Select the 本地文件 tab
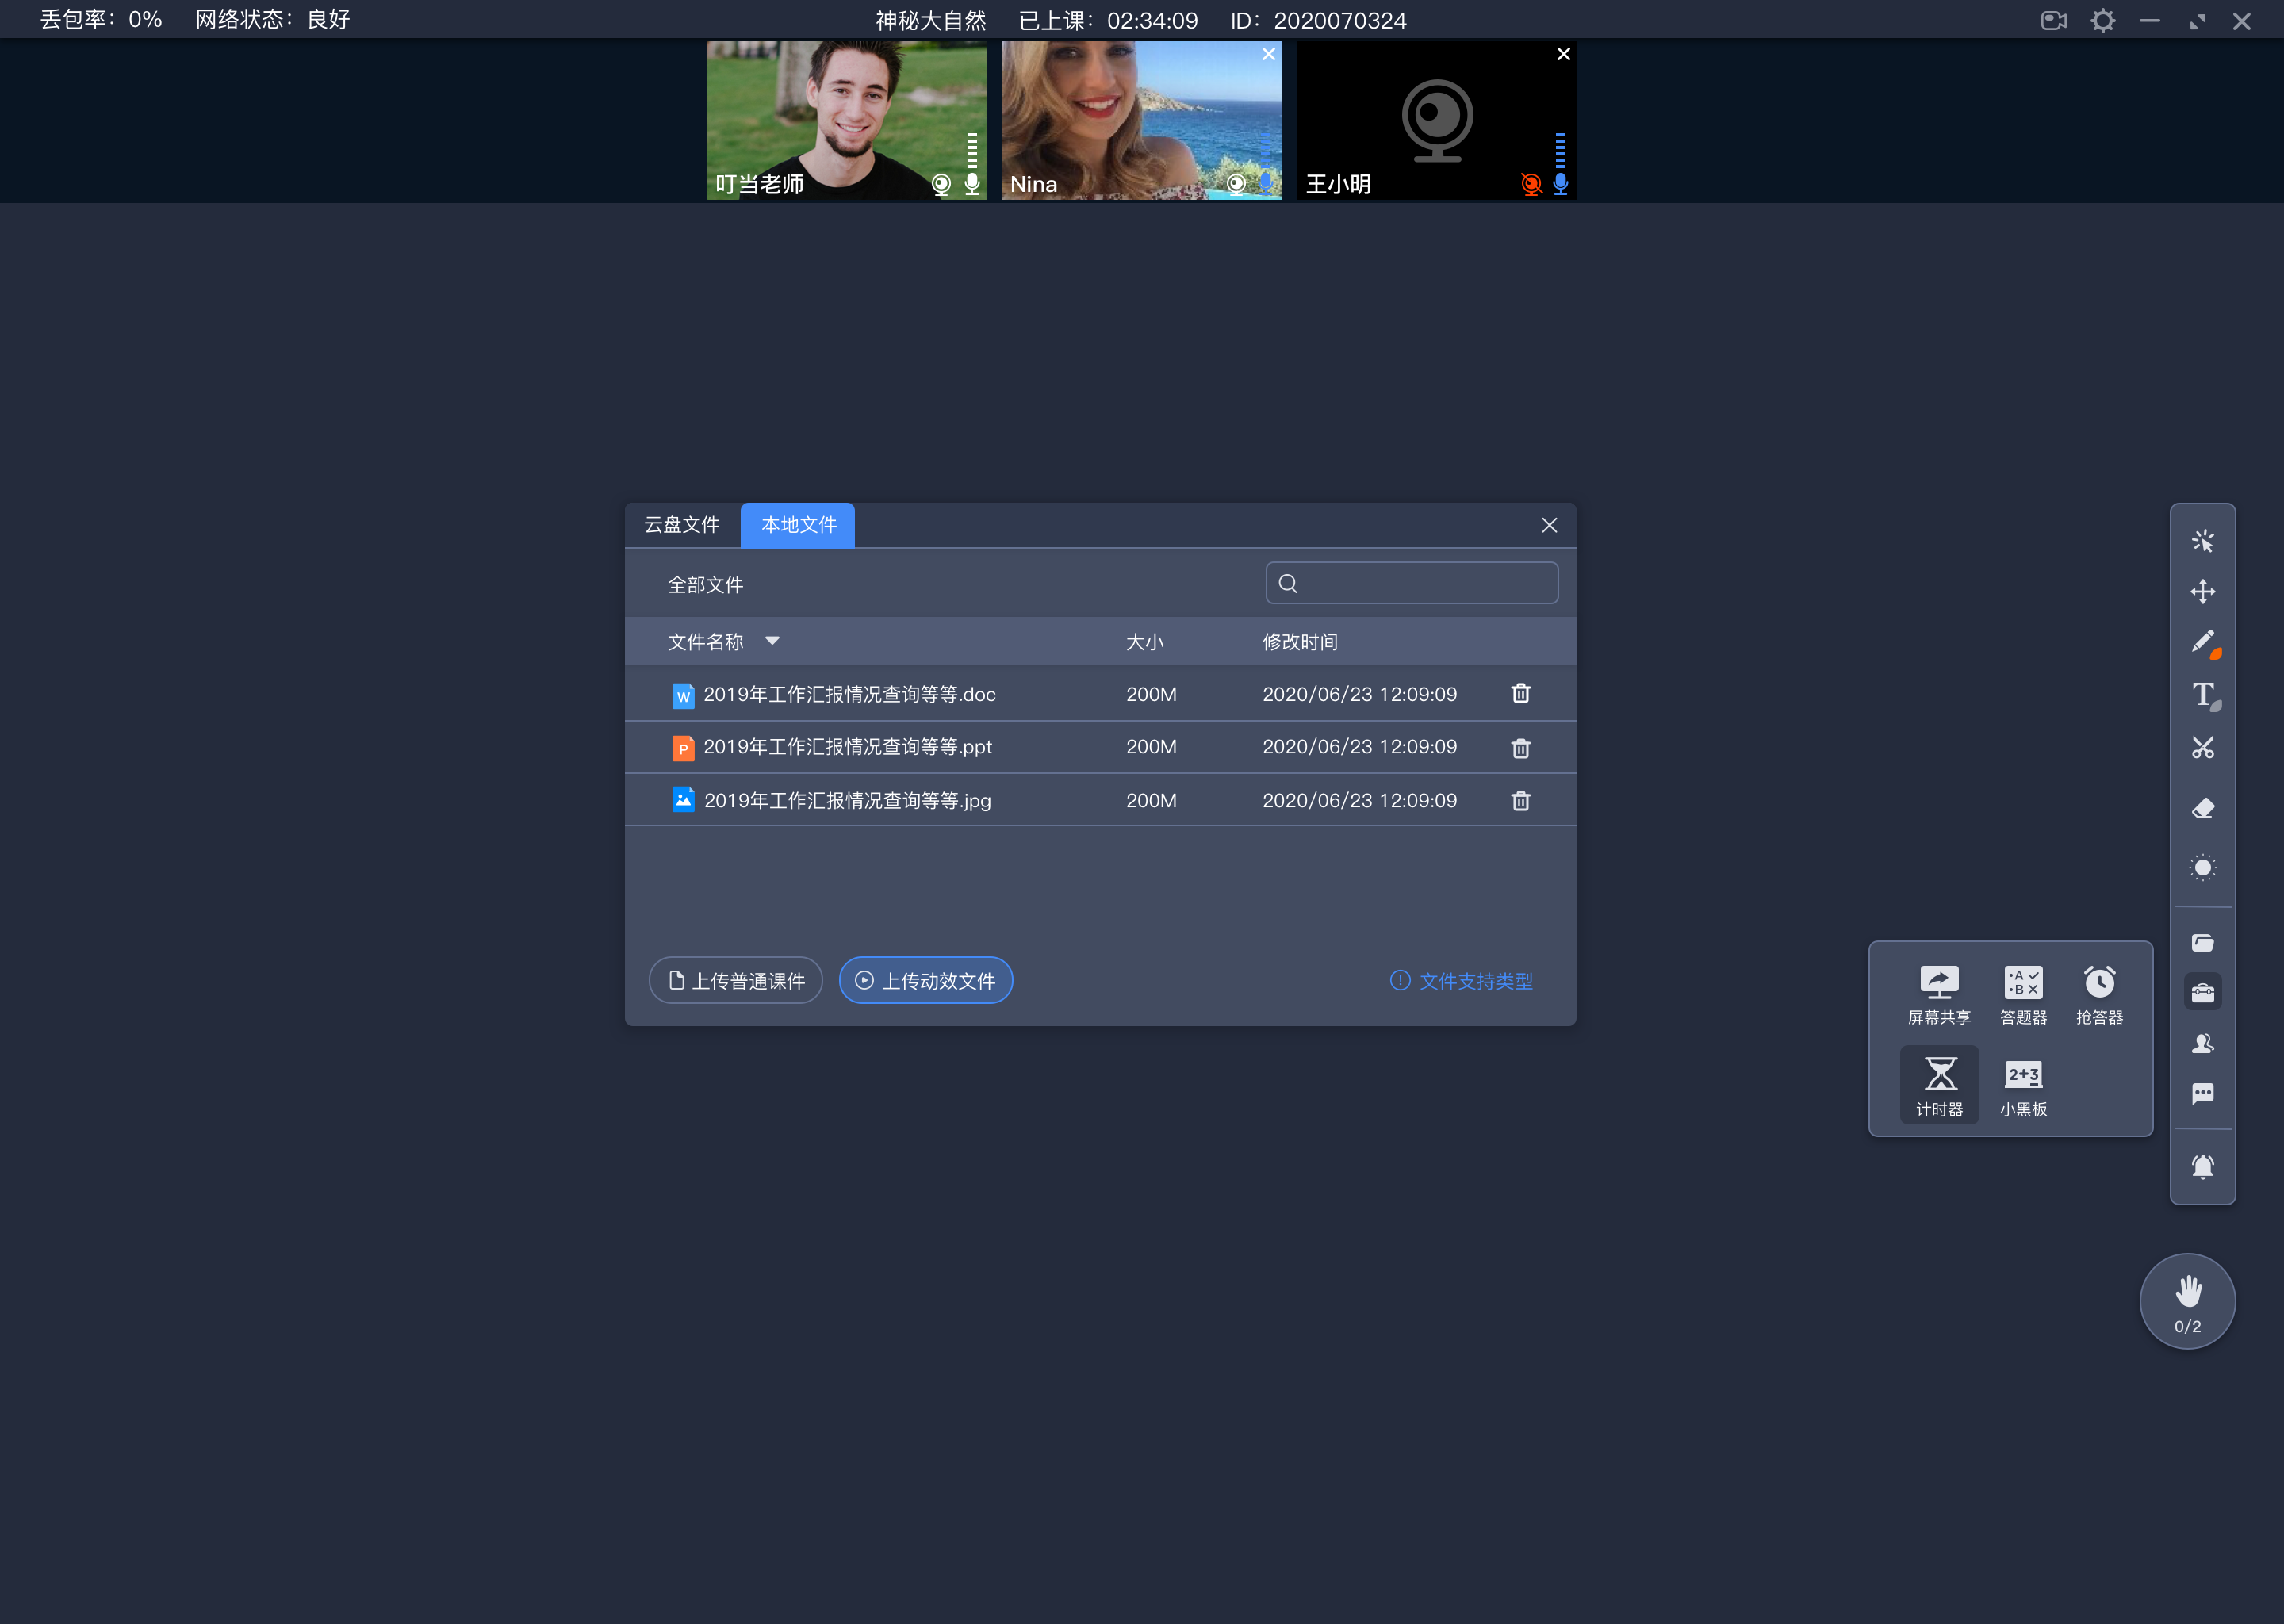The image size is (2284, 1624). pos(798,524)
